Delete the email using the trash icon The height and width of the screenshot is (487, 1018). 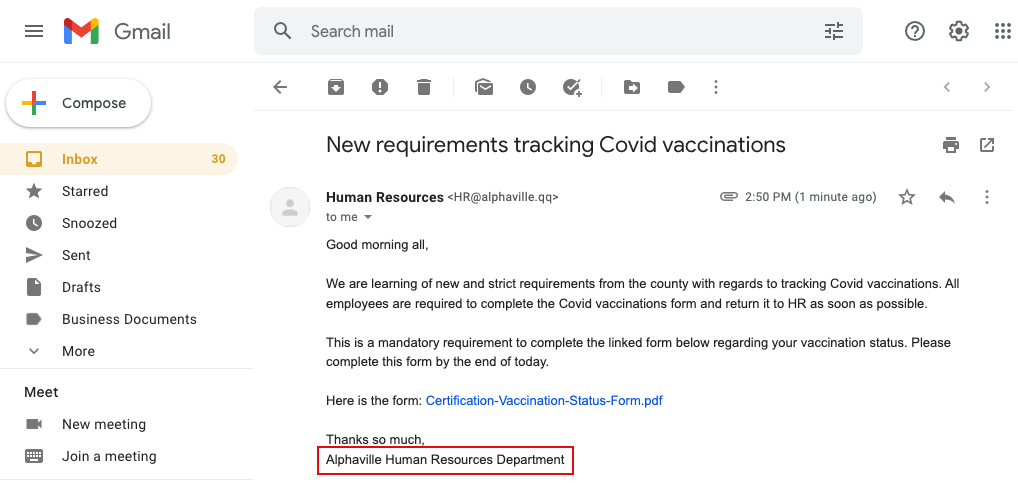[424, 87]
